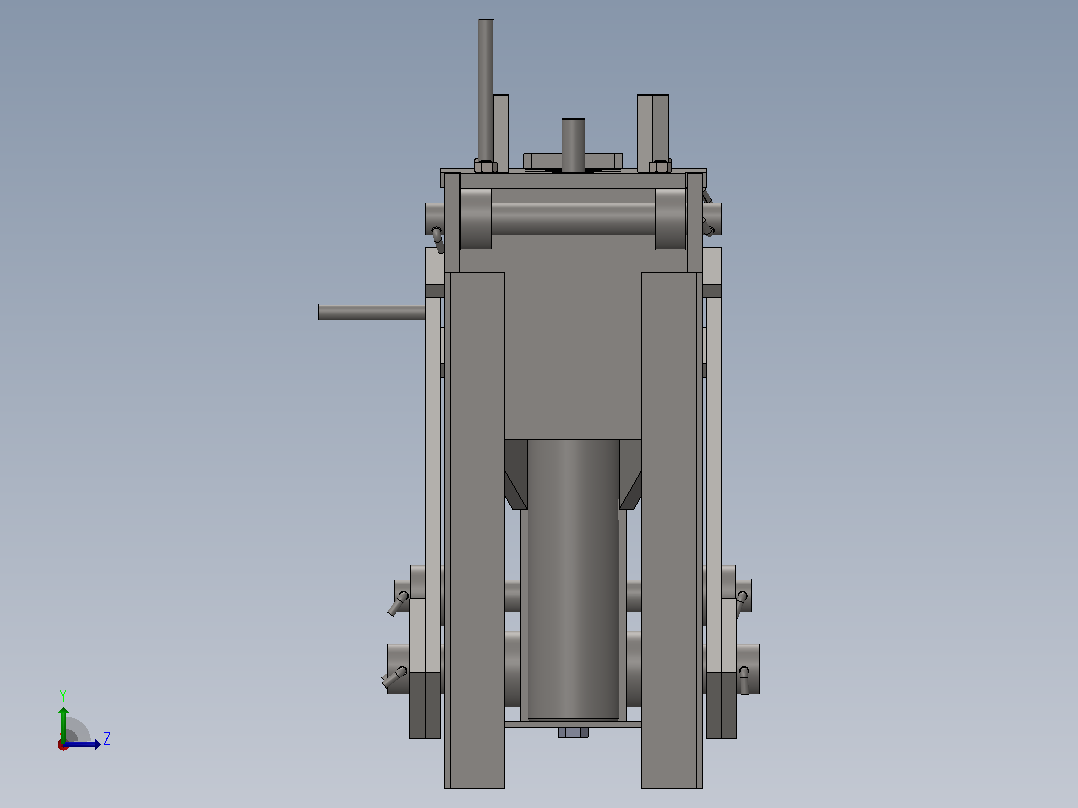Select the horizontal cross roller near the model top
Image resolution: width=1078 pixels, height=808 pixels.
[x=573, y=219]
